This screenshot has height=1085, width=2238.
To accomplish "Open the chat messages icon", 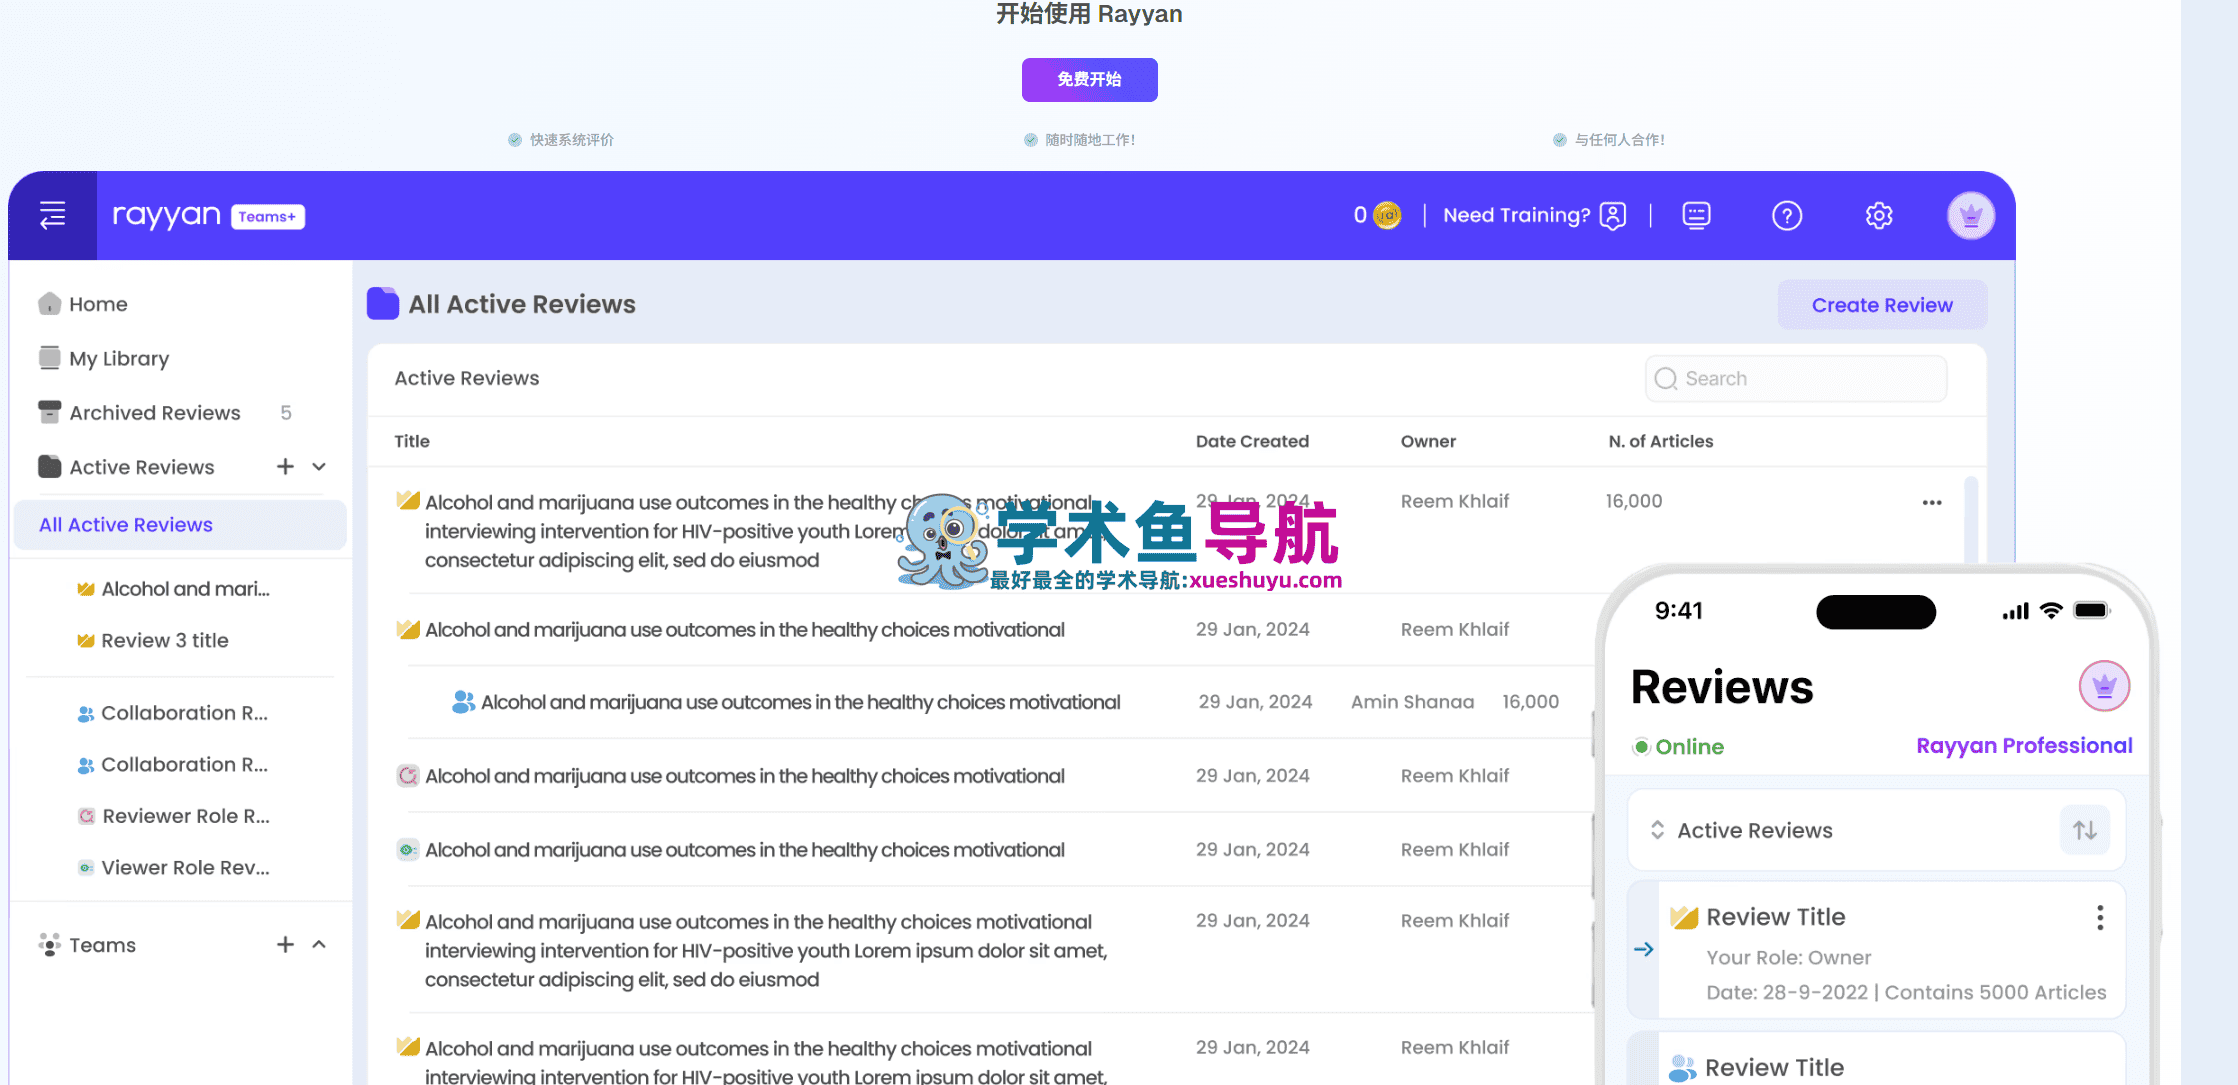I will point(1696,215).
